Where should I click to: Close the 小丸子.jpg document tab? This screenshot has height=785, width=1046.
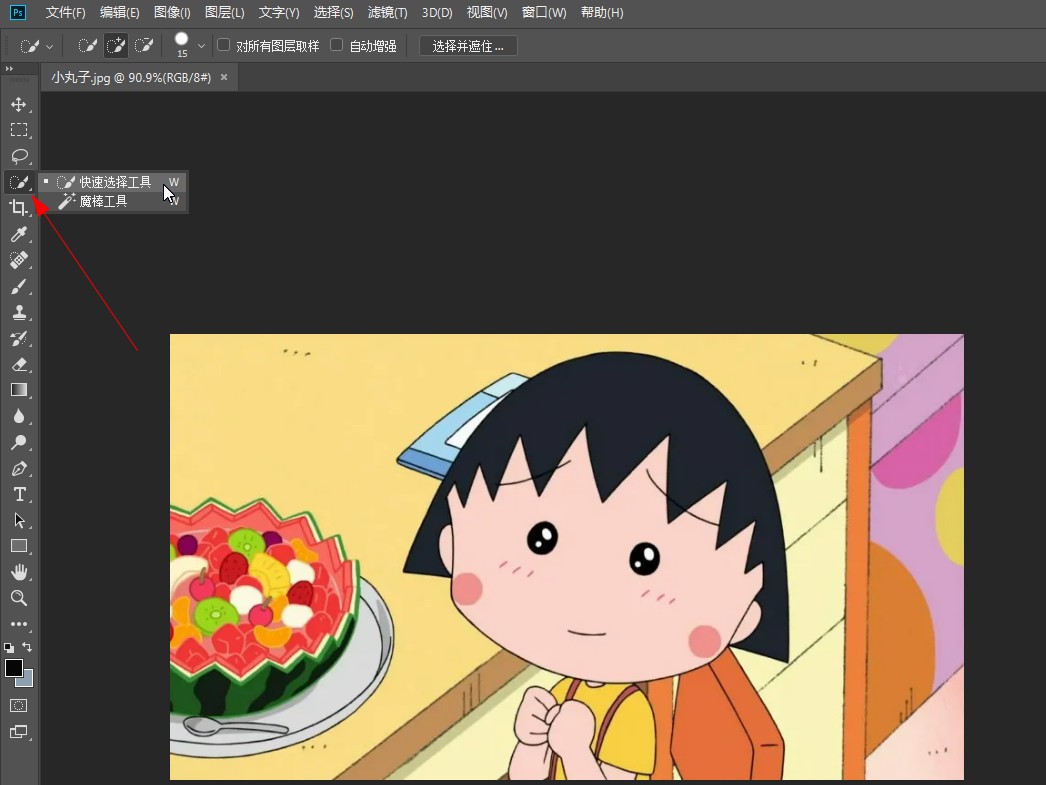[x=224, y=77]
